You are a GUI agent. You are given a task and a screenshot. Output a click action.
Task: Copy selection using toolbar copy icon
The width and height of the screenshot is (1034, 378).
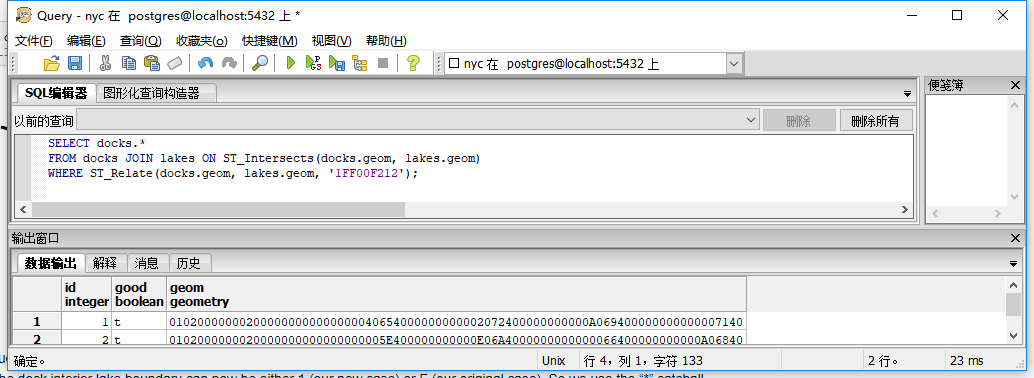point(129,63)
